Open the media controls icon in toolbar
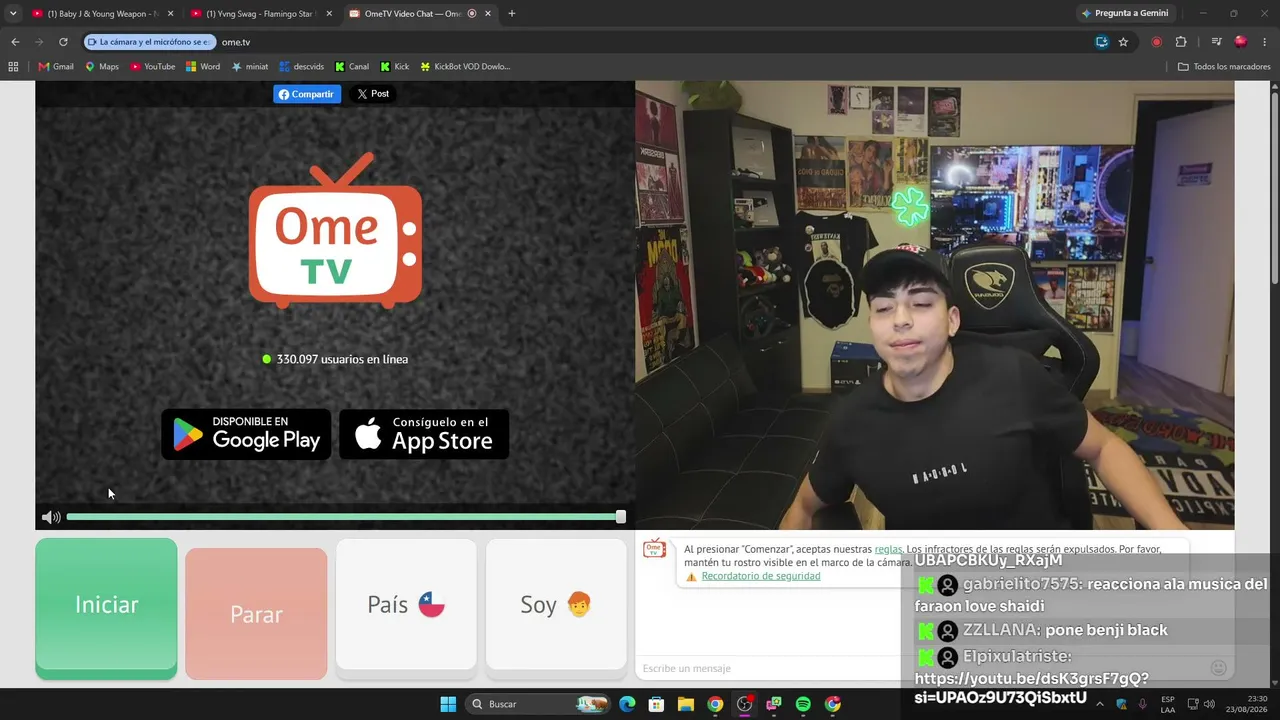Viewport: 1280px width, 720px height. [1216, 42]
